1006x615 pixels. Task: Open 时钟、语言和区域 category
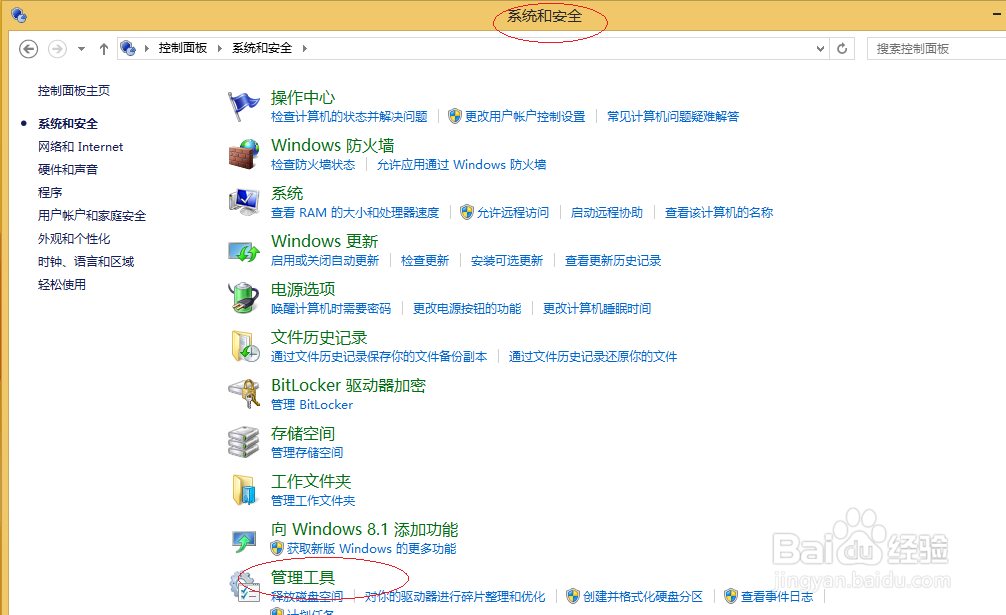coord(86,262)
